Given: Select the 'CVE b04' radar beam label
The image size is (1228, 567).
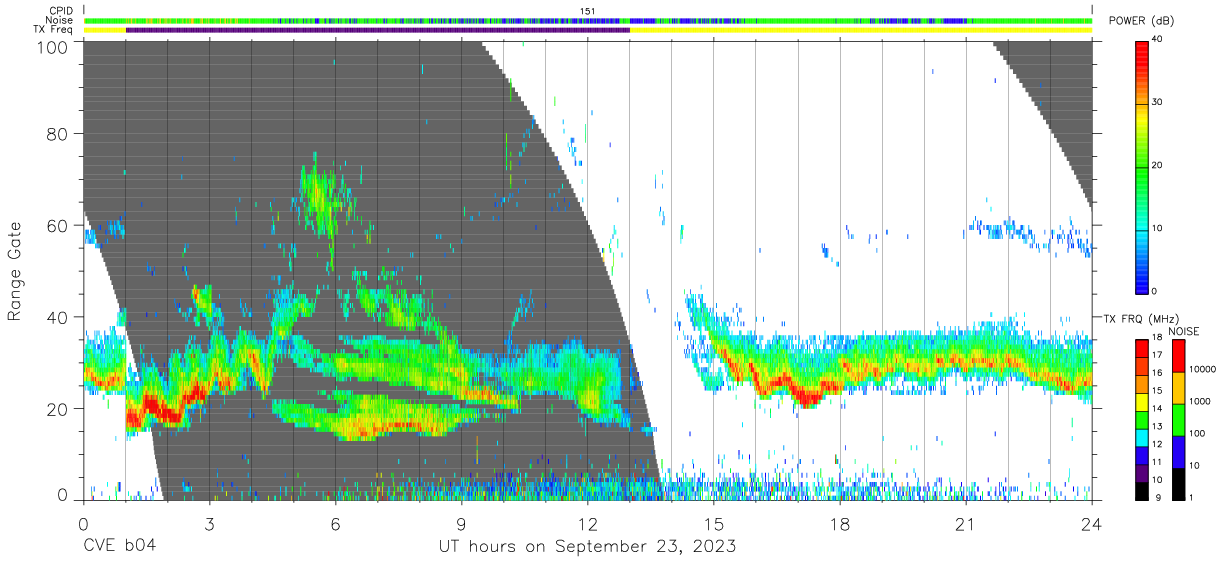Looking at the screenshot, I should (x=119, y=546).
